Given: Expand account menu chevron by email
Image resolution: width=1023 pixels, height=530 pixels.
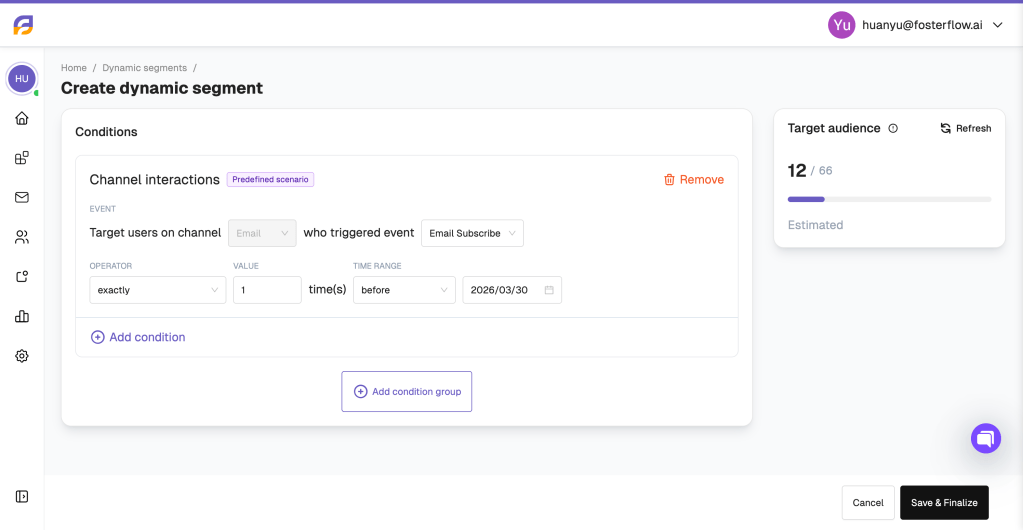Looking at the screenshot, I should click(x=997, y=25).
